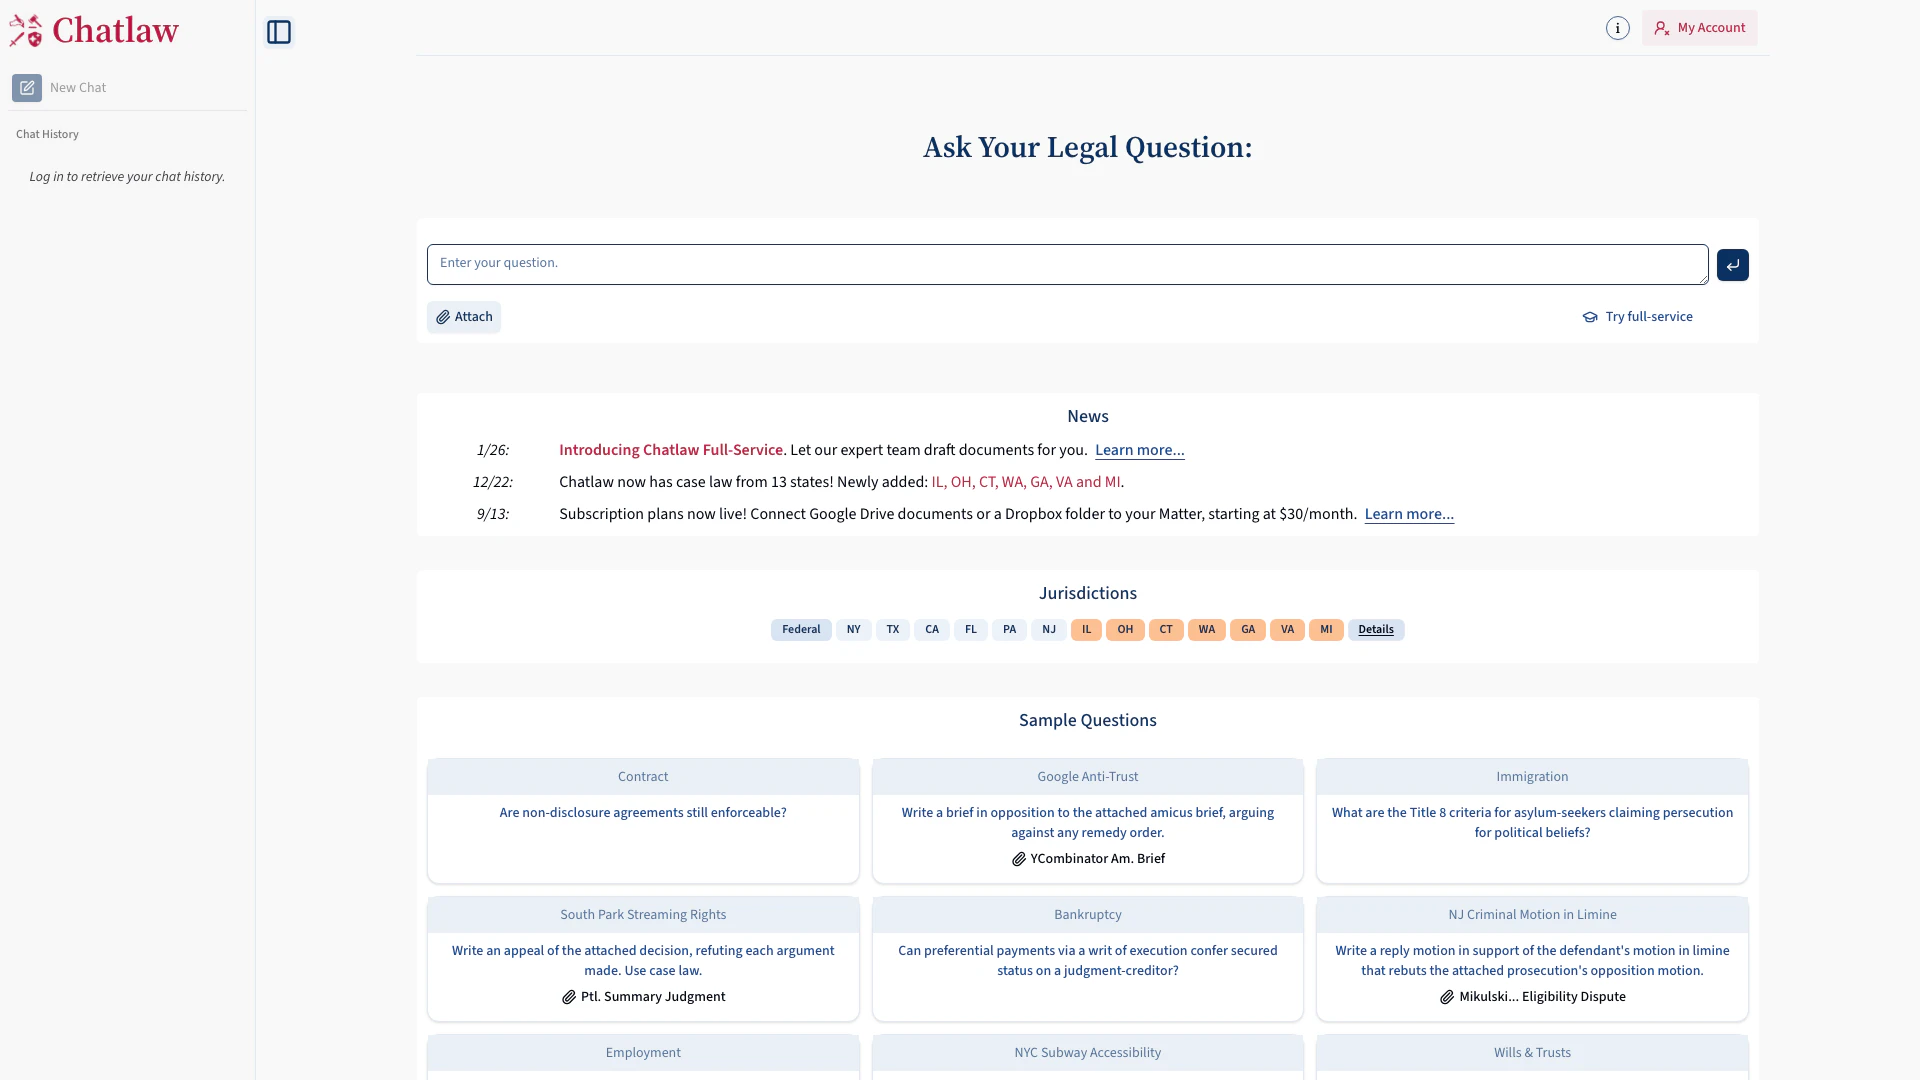The image size is (1920, 1080).
Task: Select the NY jurisdiction chip
Action: 853,630
